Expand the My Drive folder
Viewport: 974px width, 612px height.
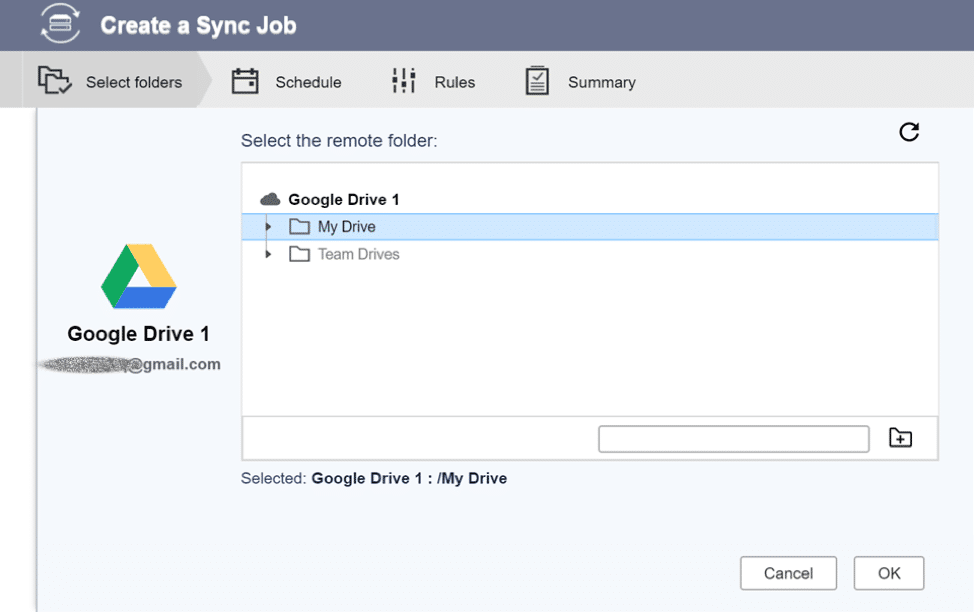tap(268, 227)
